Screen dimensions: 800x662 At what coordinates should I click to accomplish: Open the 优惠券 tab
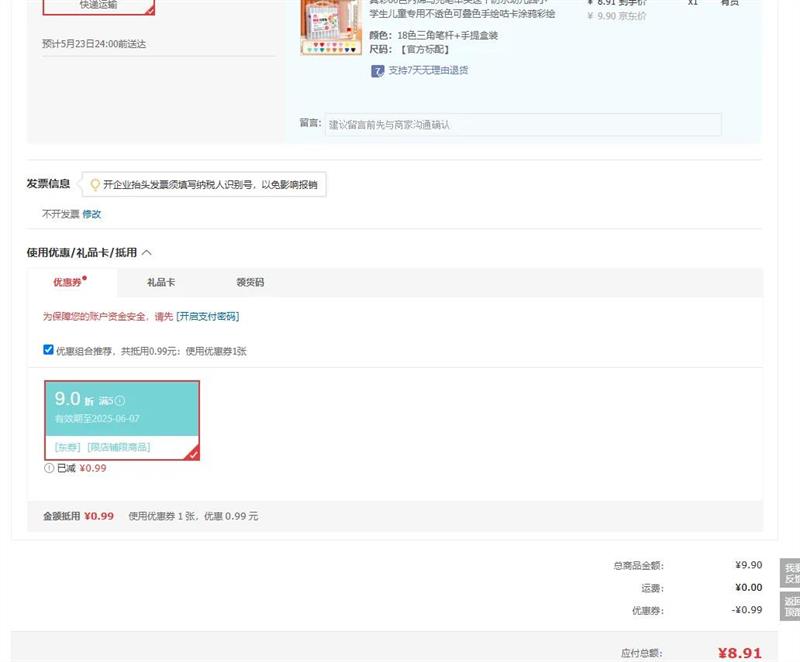coord(68,283)
